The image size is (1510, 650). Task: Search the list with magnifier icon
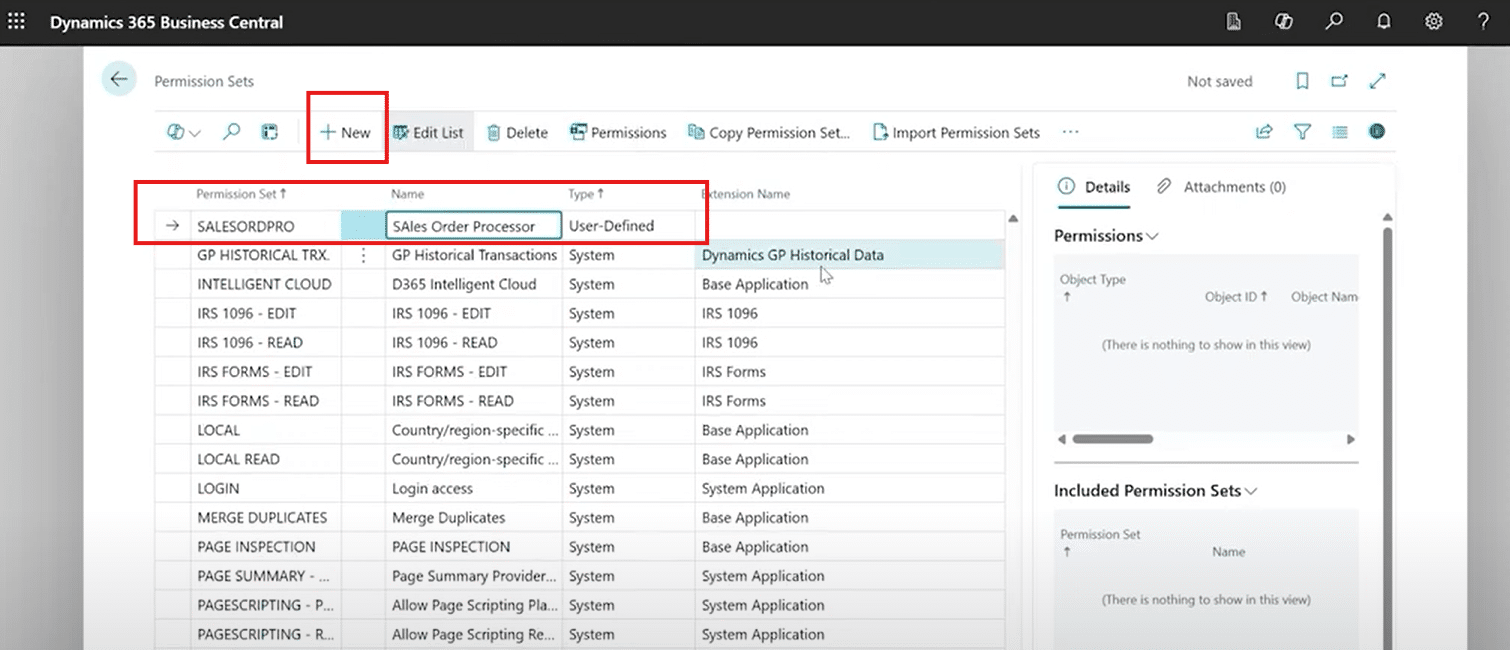tap(231, 132)
